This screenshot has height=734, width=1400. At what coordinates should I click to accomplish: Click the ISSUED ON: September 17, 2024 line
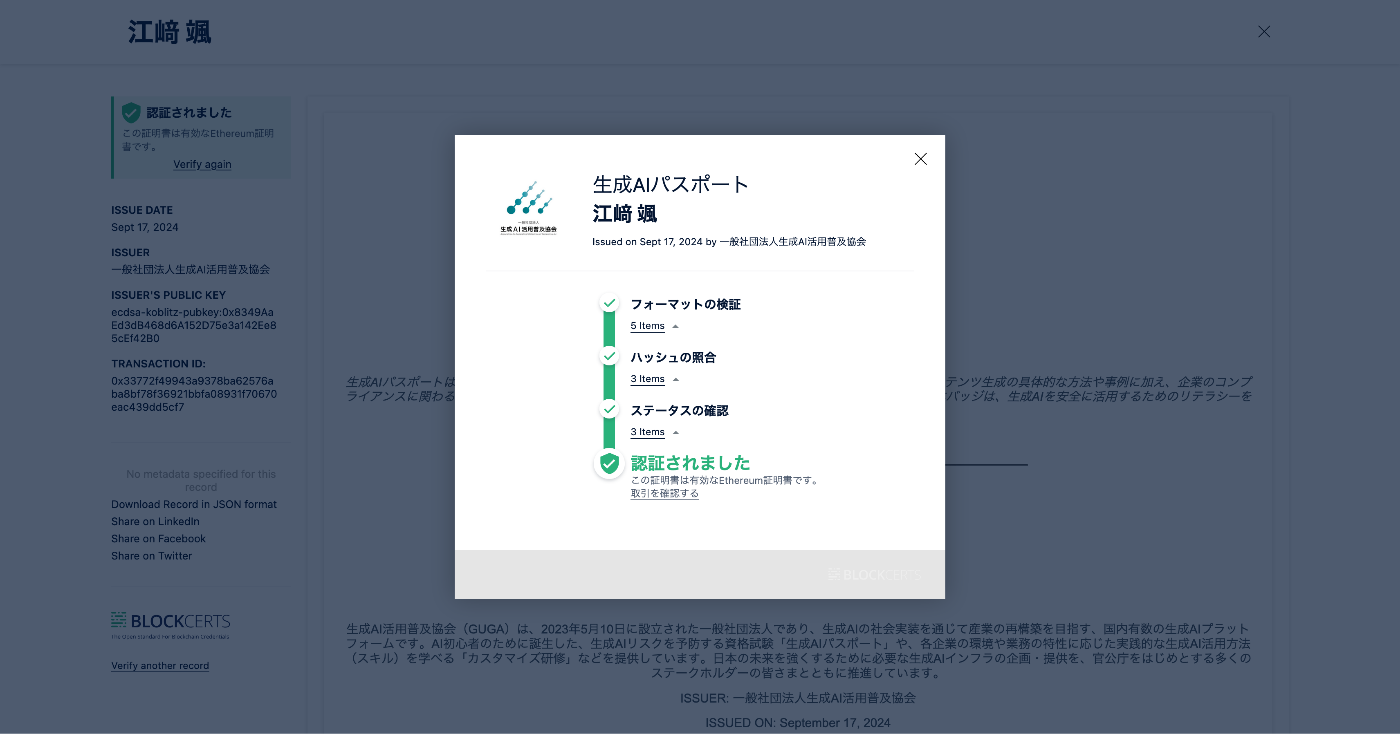(798, 722)
